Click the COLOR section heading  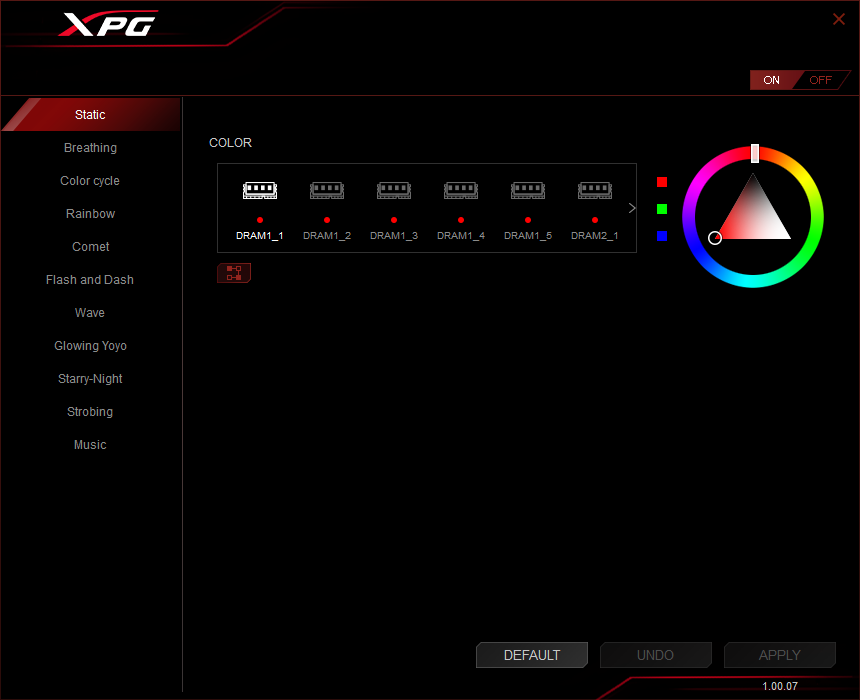tap(230, 143)
